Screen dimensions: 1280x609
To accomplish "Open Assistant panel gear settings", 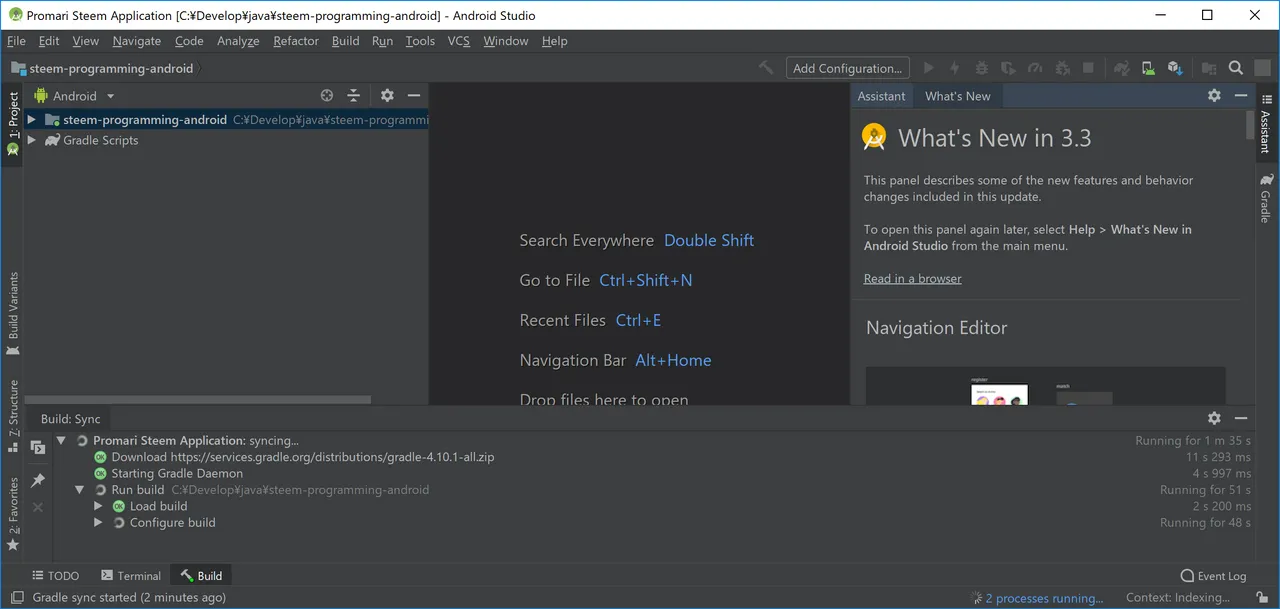I will [x=1214, y=96].
